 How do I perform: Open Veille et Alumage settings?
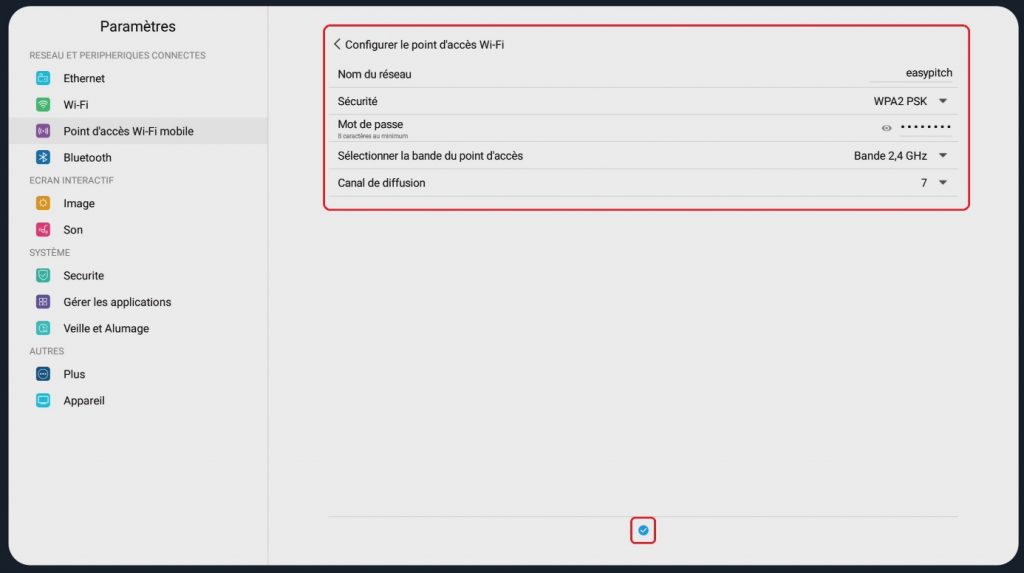[x=138, y=329]
